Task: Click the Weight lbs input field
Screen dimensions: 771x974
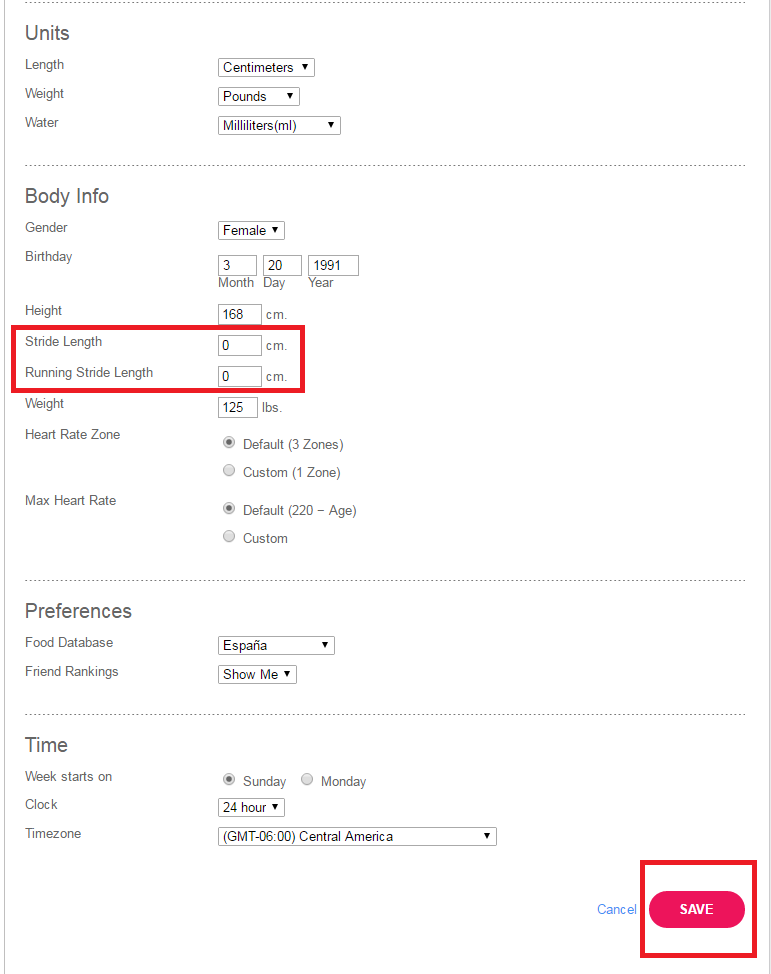Action: point(238,408)
